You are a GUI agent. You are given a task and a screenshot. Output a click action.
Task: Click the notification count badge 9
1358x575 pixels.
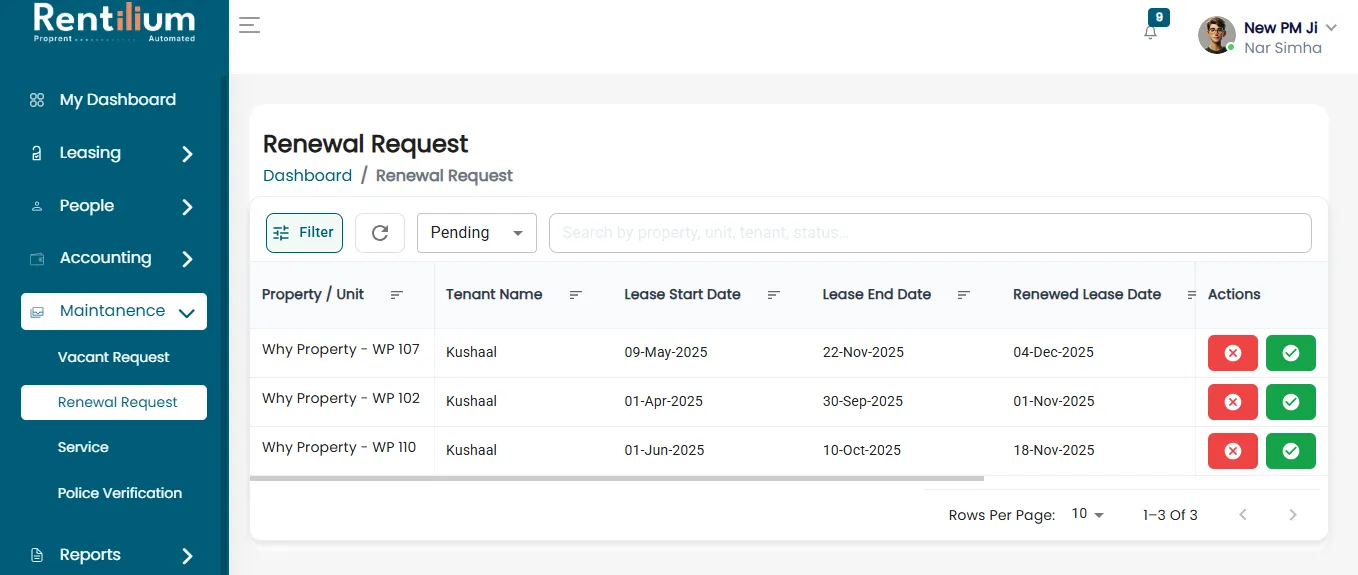pos(1159,17)
